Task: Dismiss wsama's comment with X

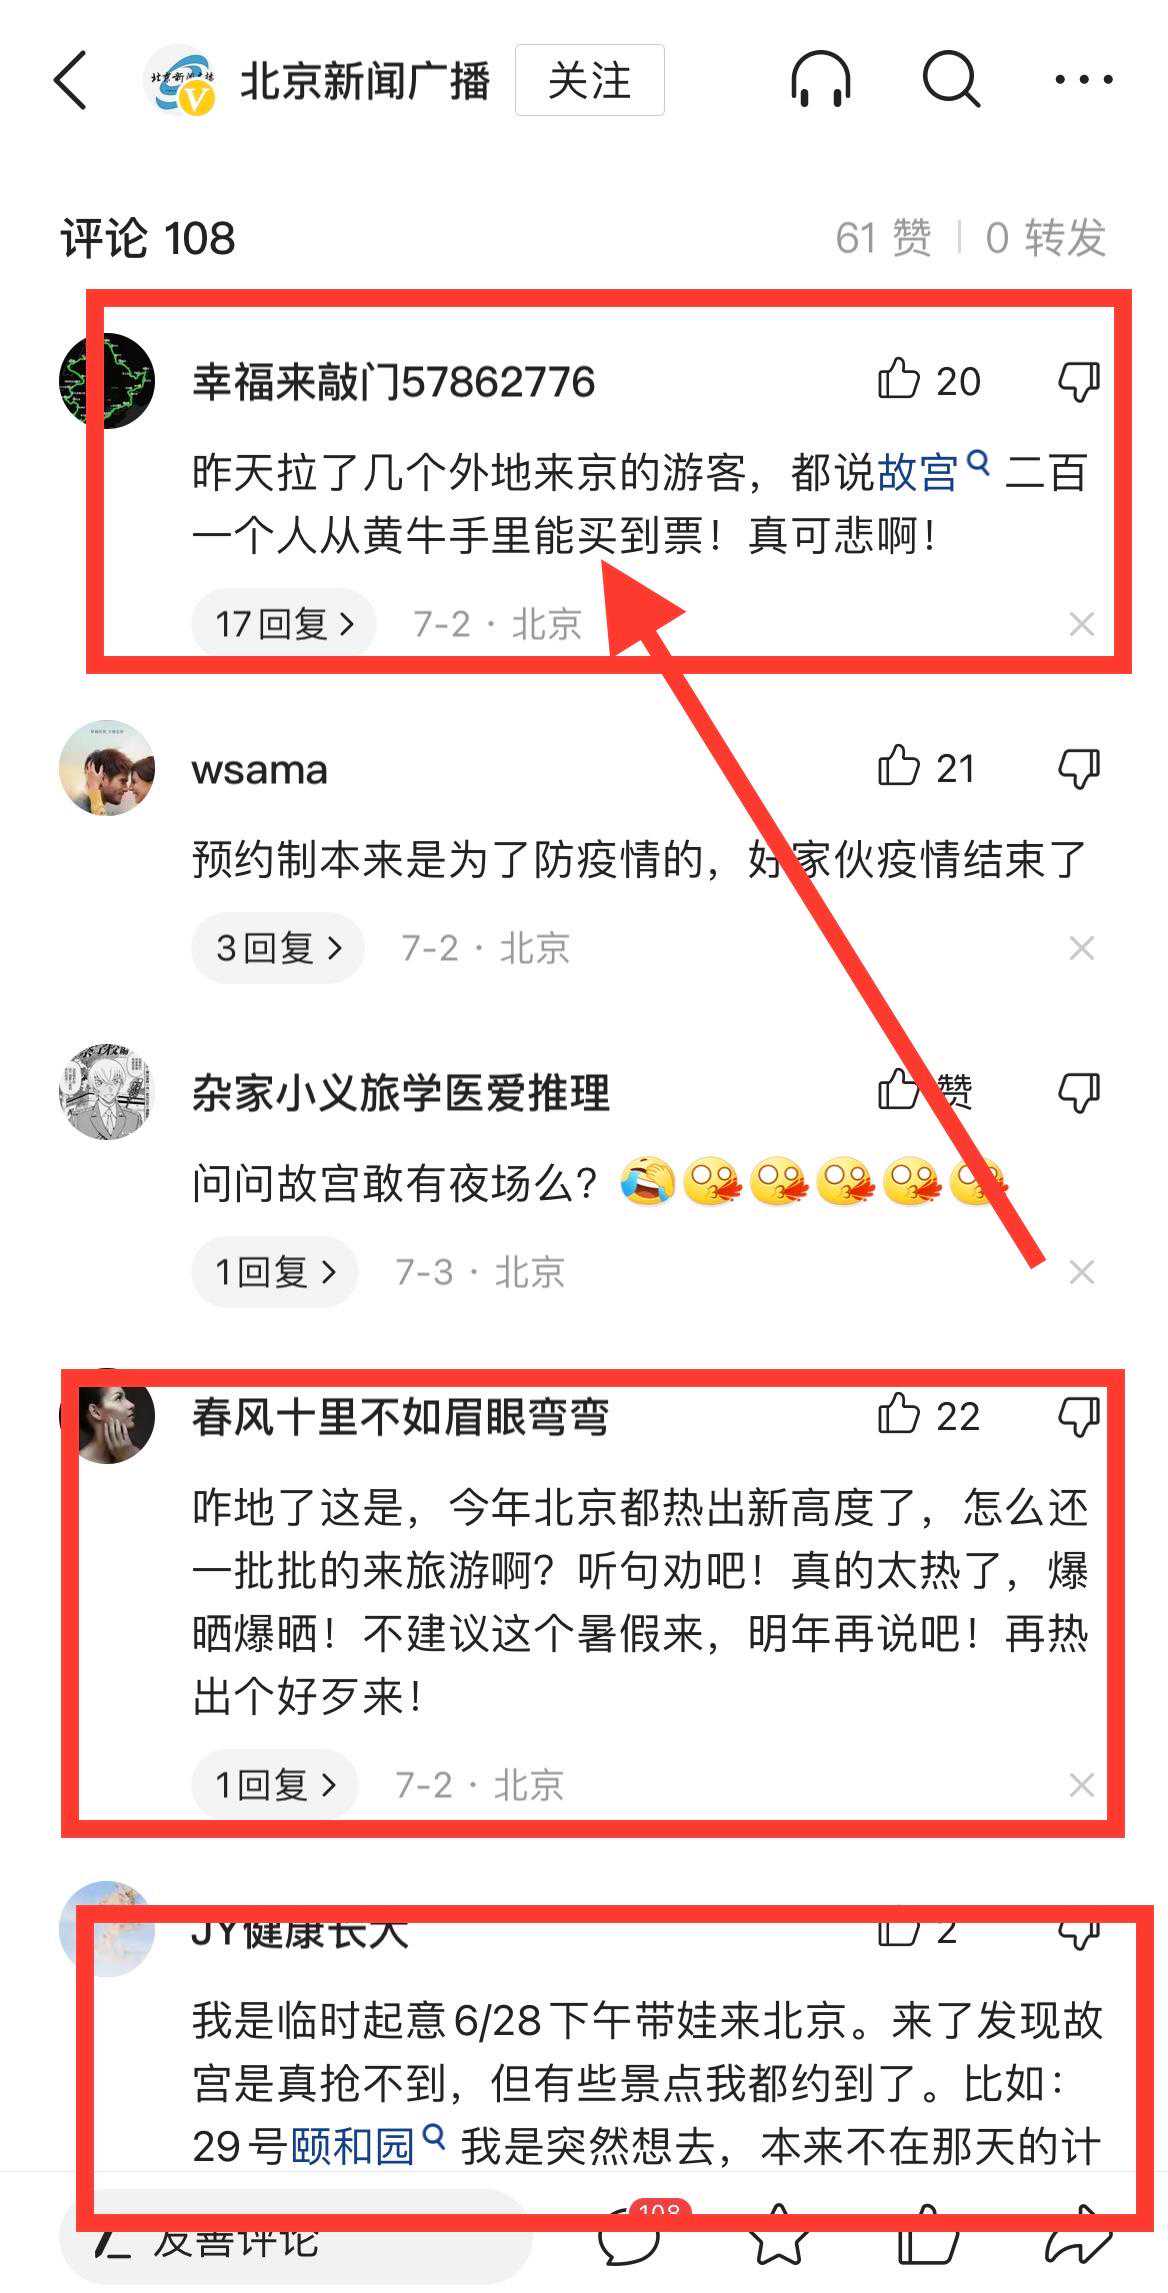Action: [x=1082, y=948]
